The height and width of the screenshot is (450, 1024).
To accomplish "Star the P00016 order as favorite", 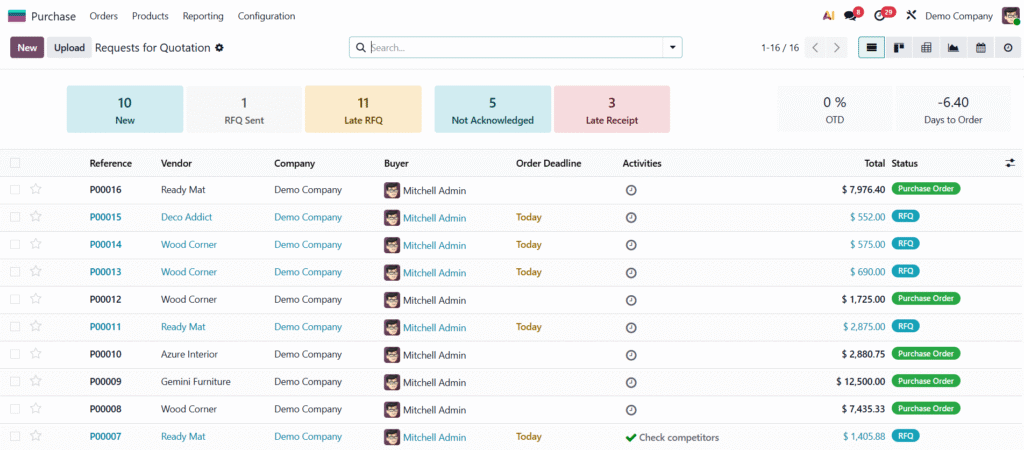I will tap(36, 190).
